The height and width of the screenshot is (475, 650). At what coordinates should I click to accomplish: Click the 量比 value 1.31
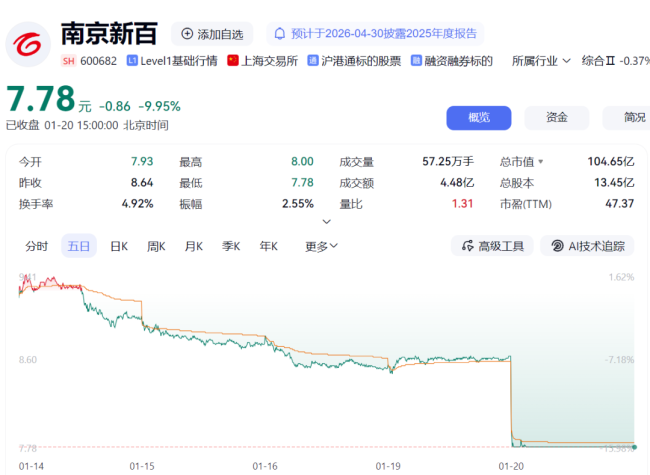pos(463,204)
